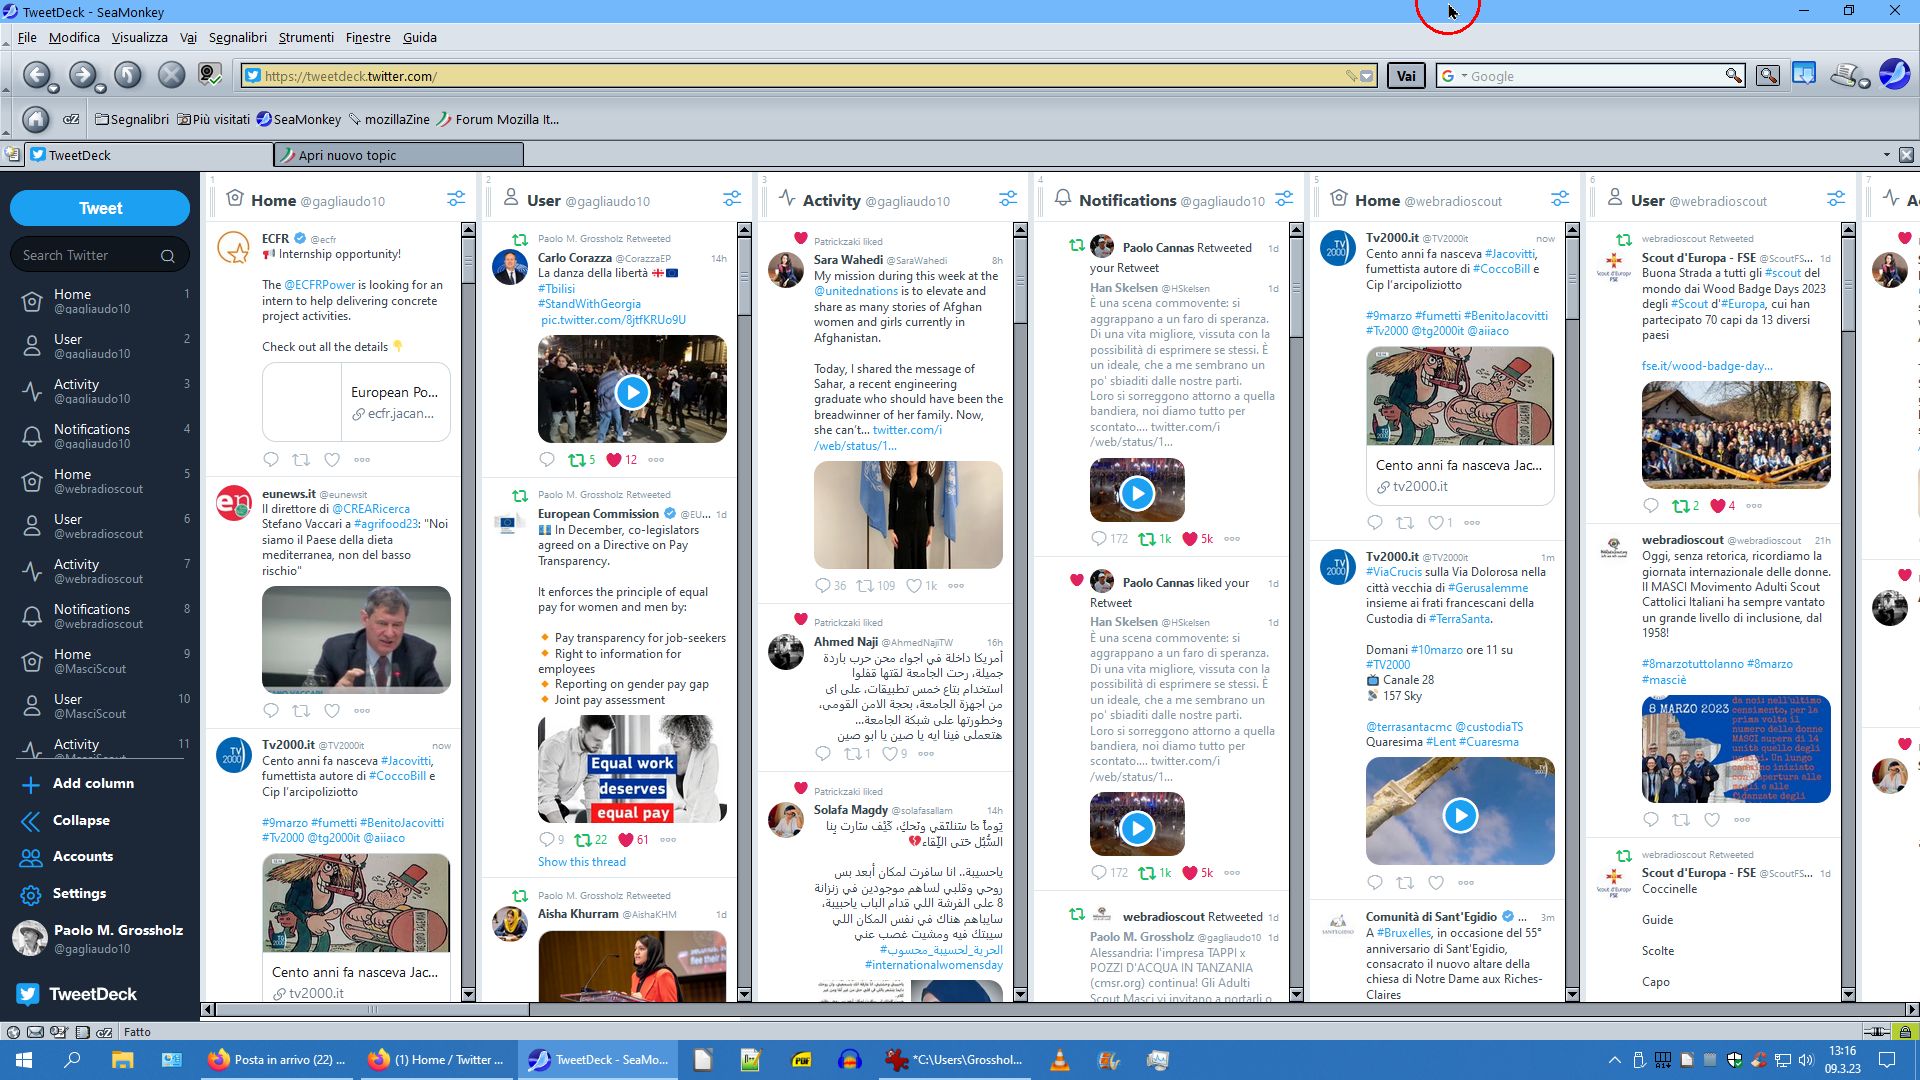Open column options for Notifications @gagliaudo10
The image size is (1920, 1080).
click(1284, 199)
